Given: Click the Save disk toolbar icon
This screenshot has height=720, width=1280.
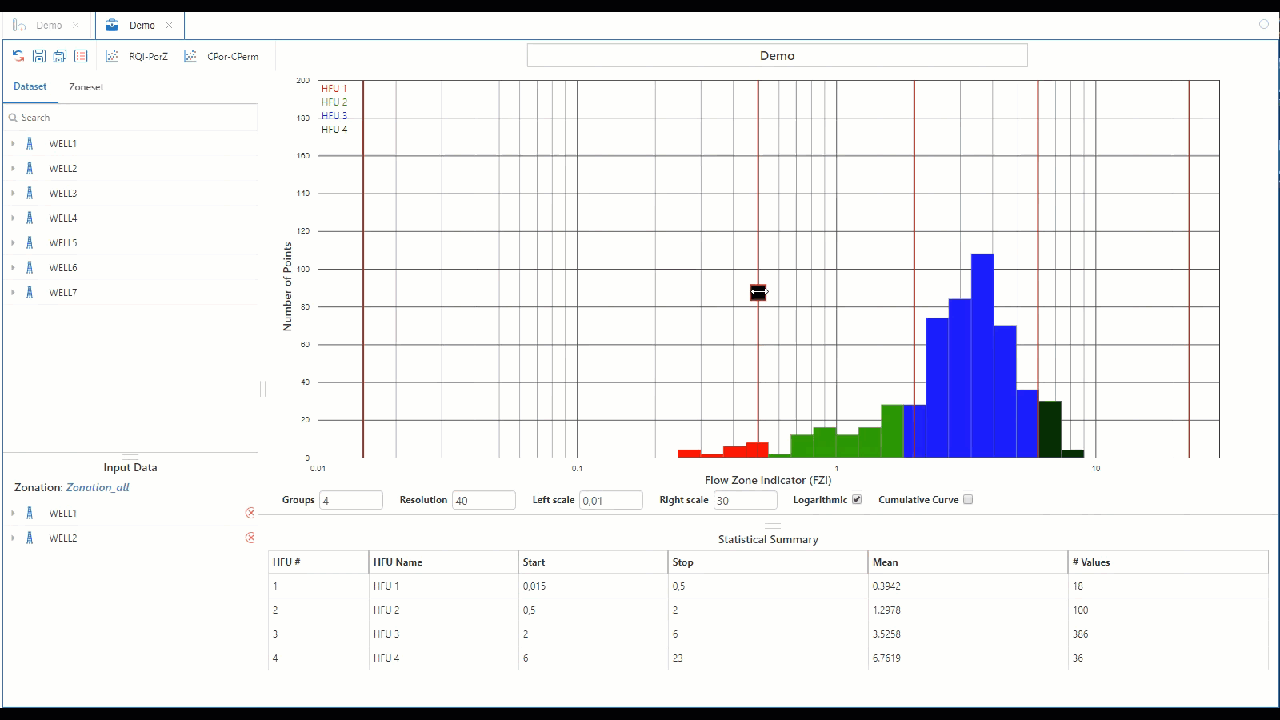Looking at the screenshot, I should point(39,56).
